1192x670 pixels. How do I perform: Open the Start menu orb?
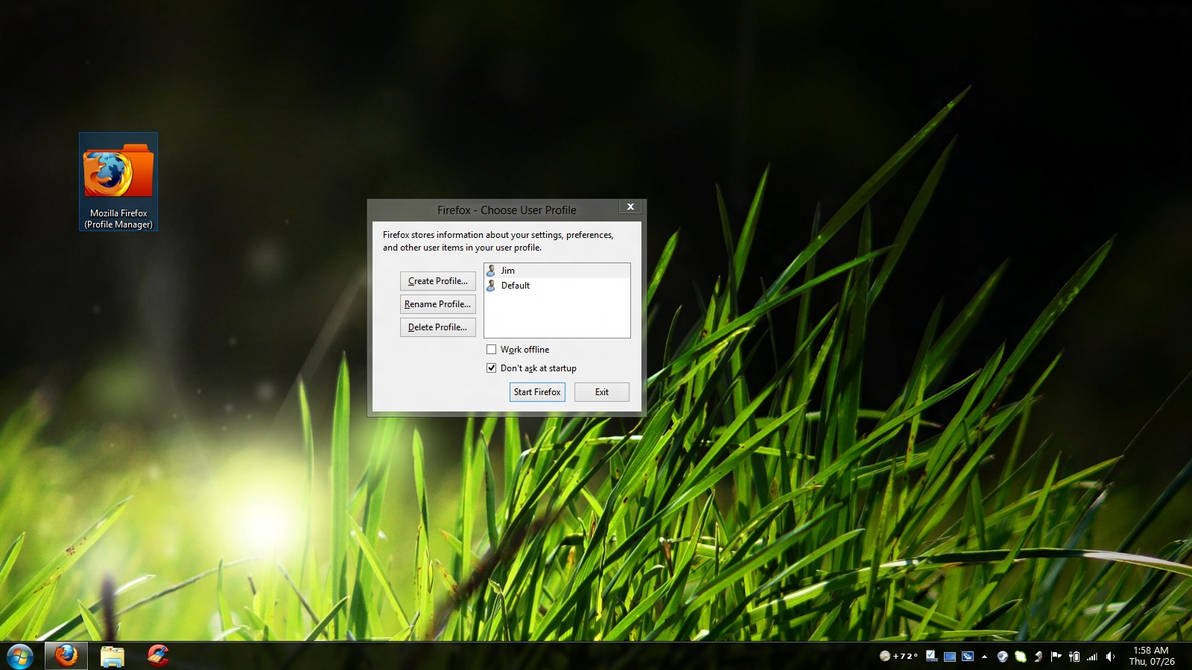click(x=21, y=655)
